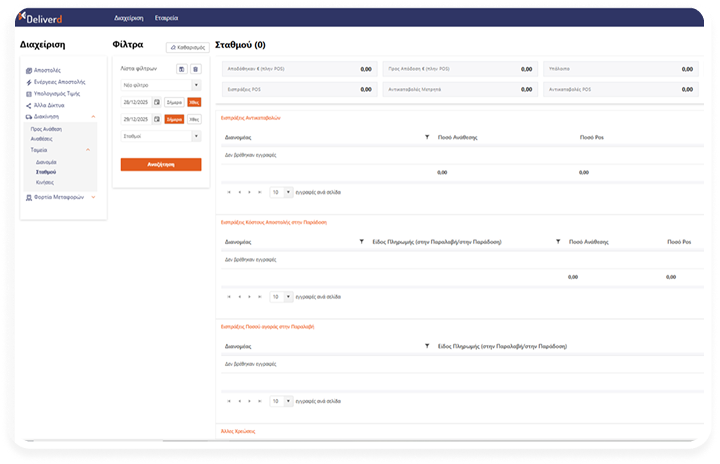Open the Νέο φίλτρο dropdown
The height and width of the screenshot is (464, 720).
point(160,85)
